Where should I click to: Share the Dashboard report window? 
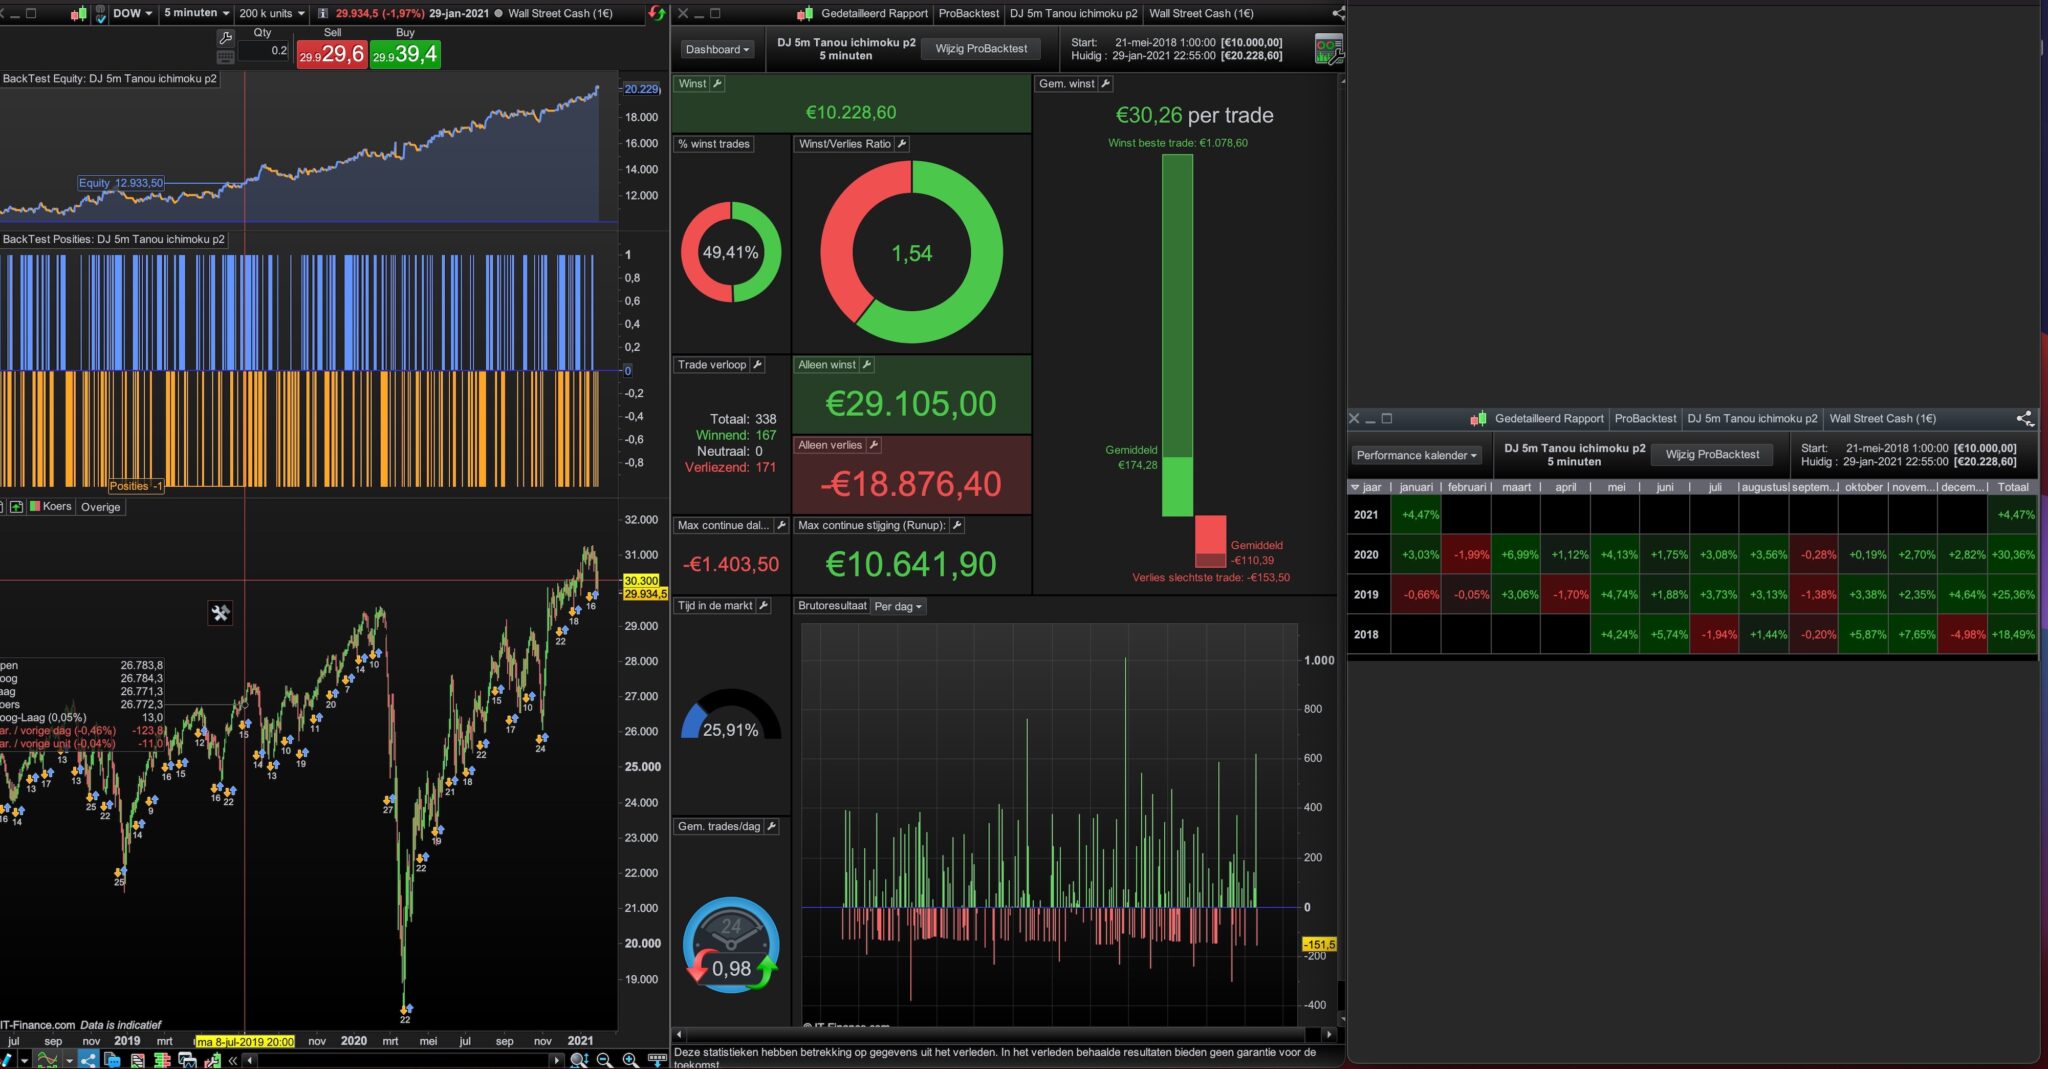coord(1338,13)
